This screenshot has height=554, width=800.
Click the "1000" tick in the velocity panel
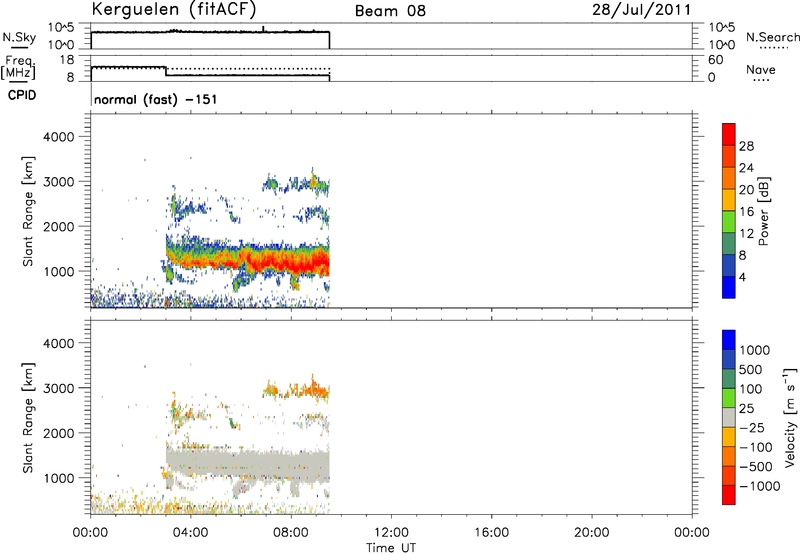pyautogui.click(x=58, y=478)
